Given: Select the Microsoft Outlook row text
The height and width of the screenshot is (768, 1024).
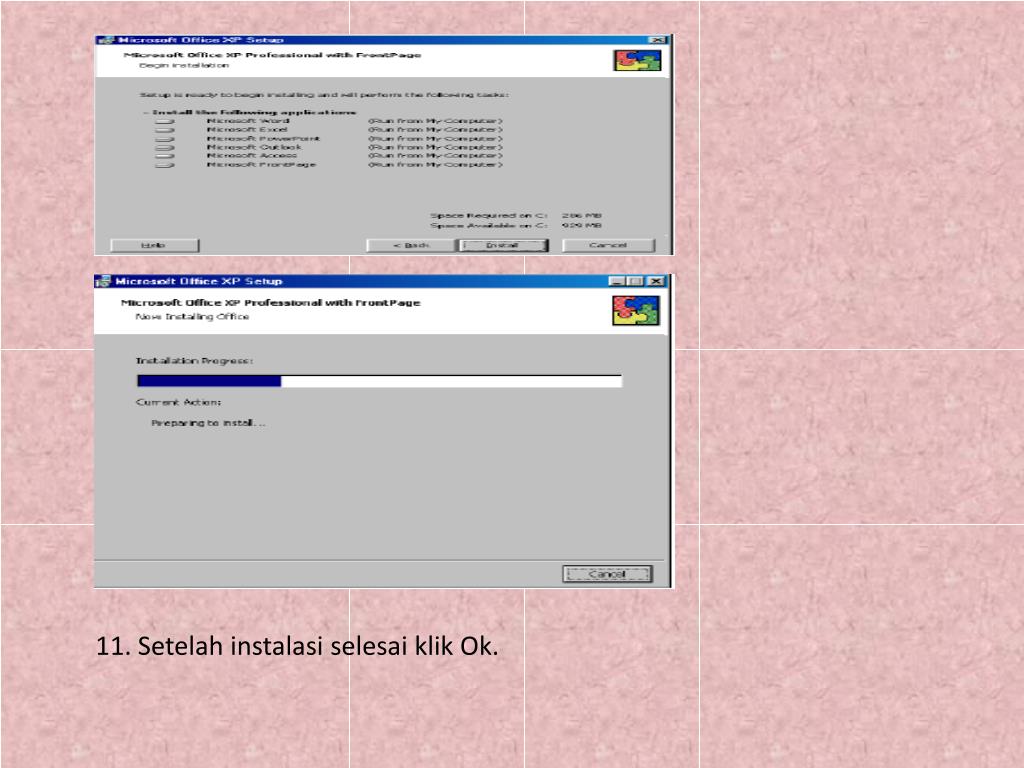Looking at the screenshot, I should [254, 148].
